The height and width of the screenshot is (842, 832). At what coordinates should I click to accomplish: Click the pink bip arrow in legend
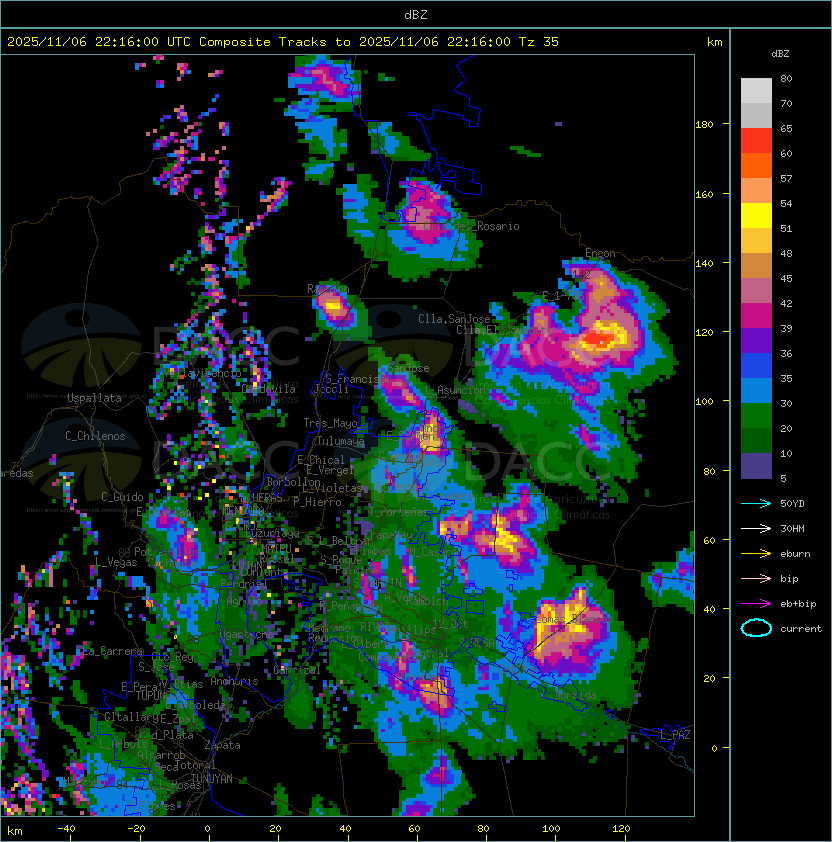(756, 578)
